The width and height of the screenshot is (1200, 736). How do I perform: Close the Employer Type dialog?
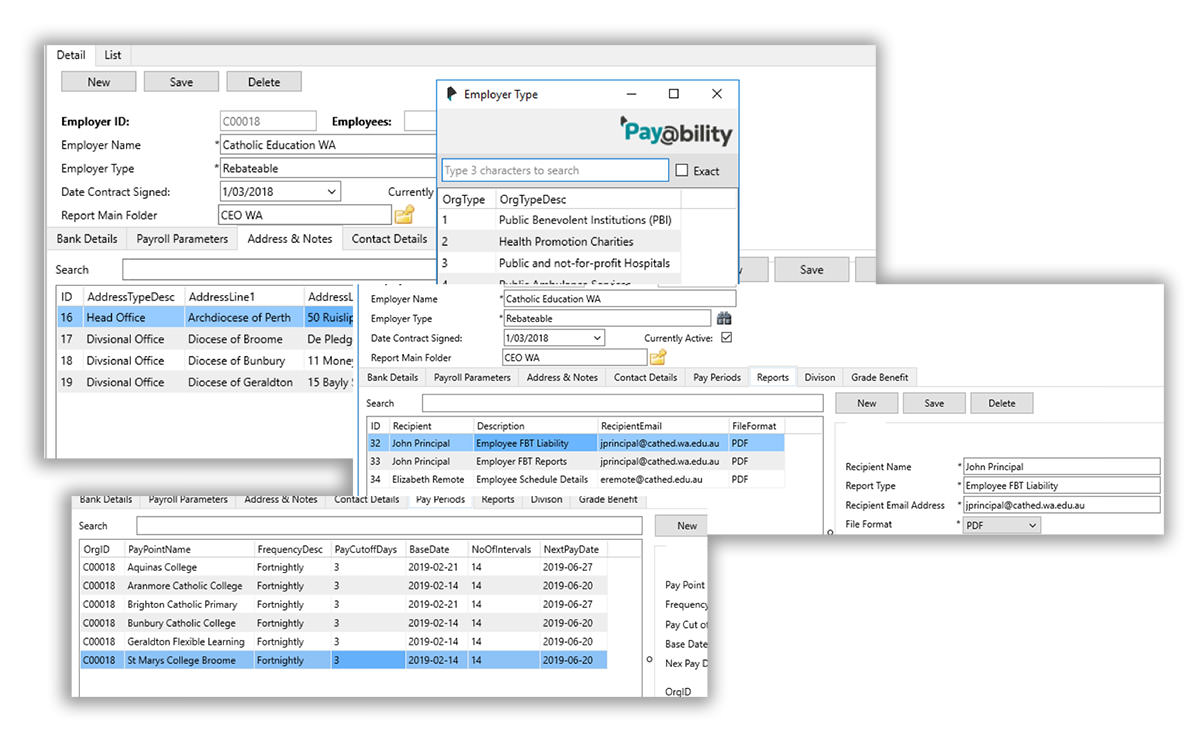coord(716,94)
